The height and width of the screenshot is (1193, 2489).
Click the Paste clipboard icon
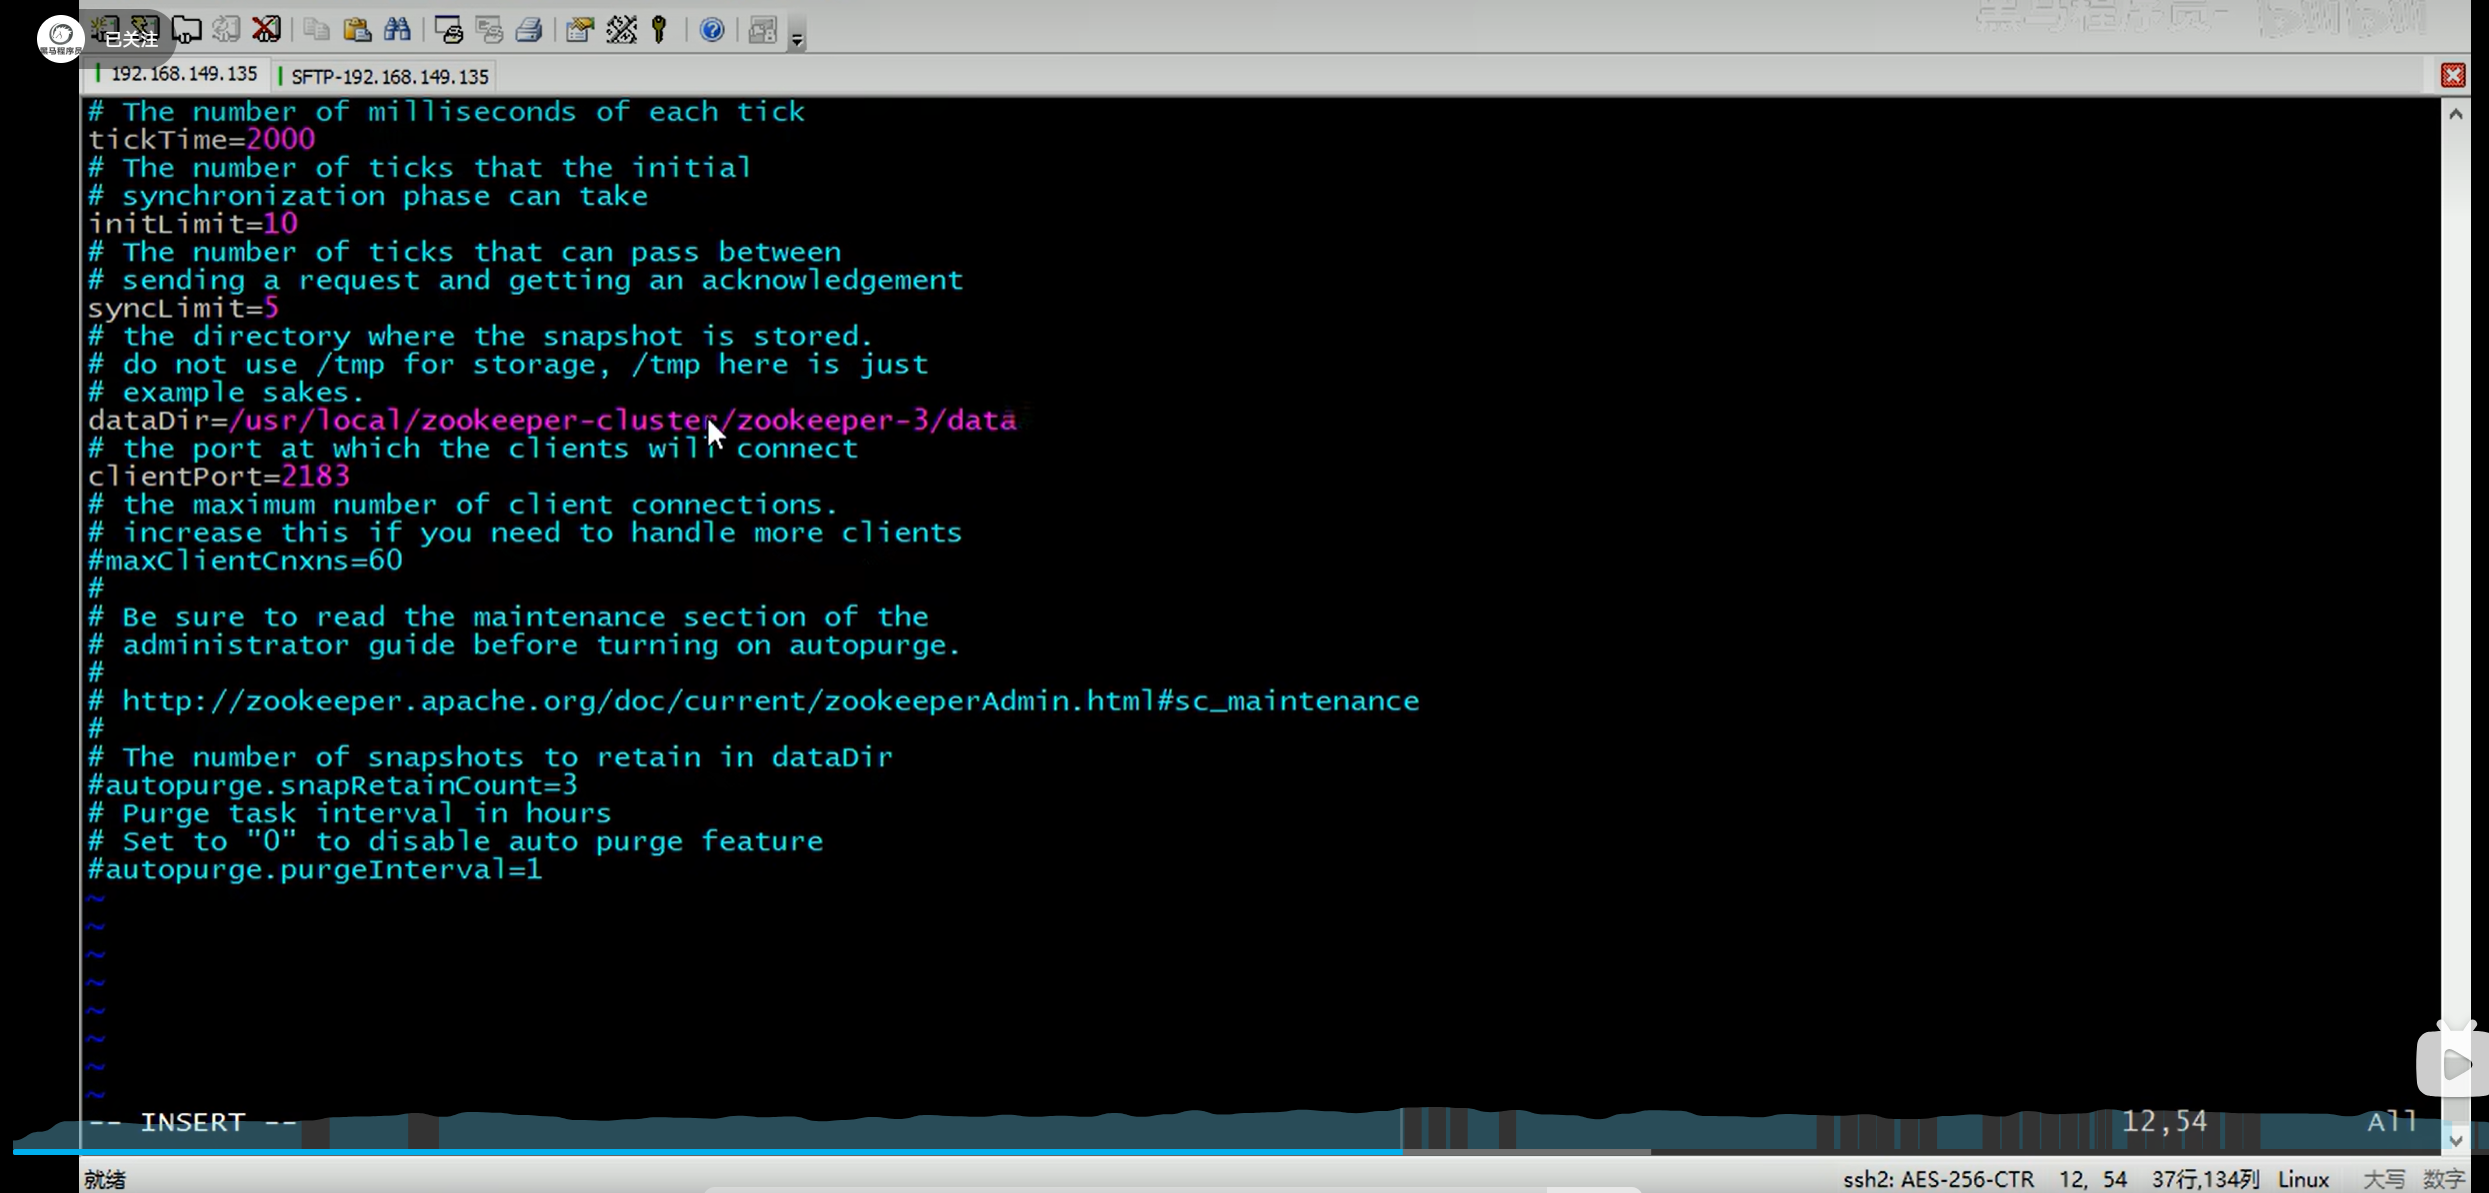(357, 30)
